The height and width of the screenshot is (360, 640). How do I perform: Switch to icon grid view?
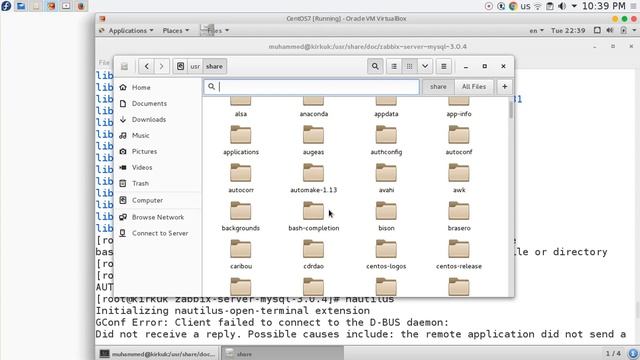tap(409, 66)
